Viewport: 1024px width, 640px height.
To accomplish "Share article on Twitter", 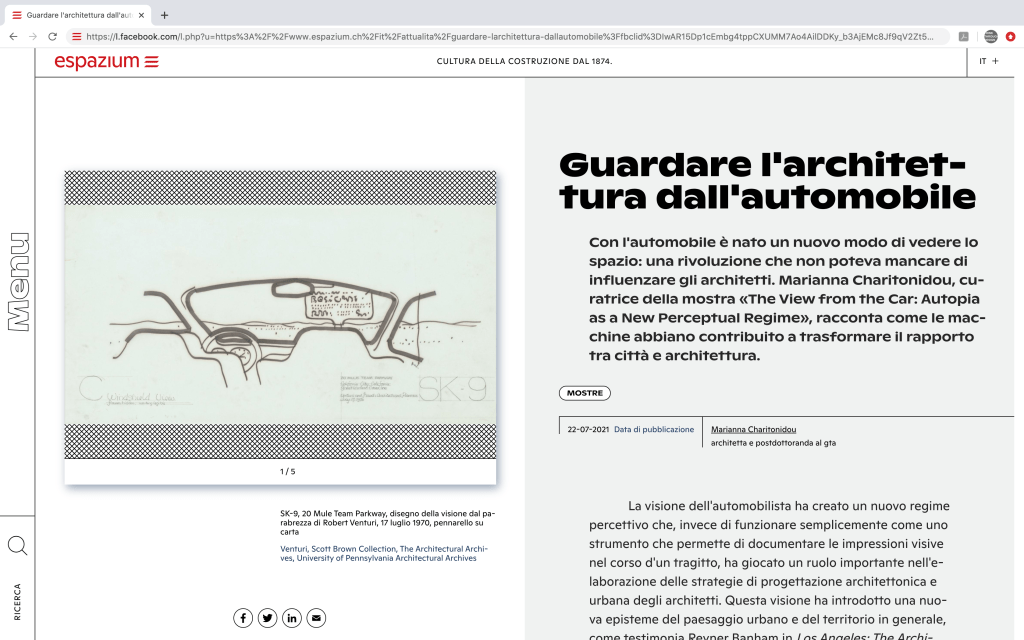I will pos(267,618).
